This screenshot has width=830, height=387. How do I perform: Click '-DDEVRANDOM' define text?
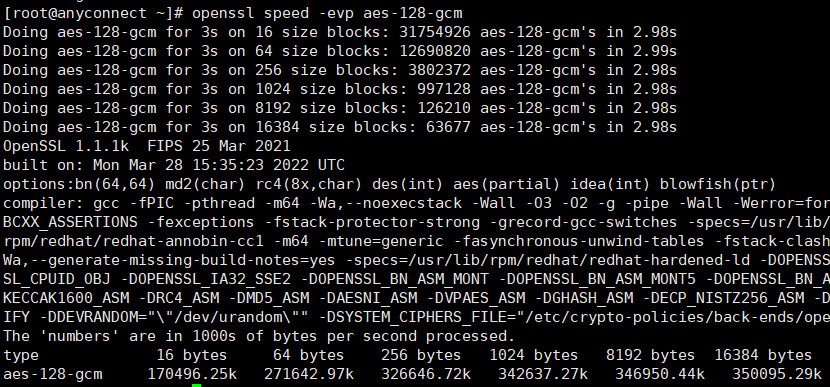[88, 318]
